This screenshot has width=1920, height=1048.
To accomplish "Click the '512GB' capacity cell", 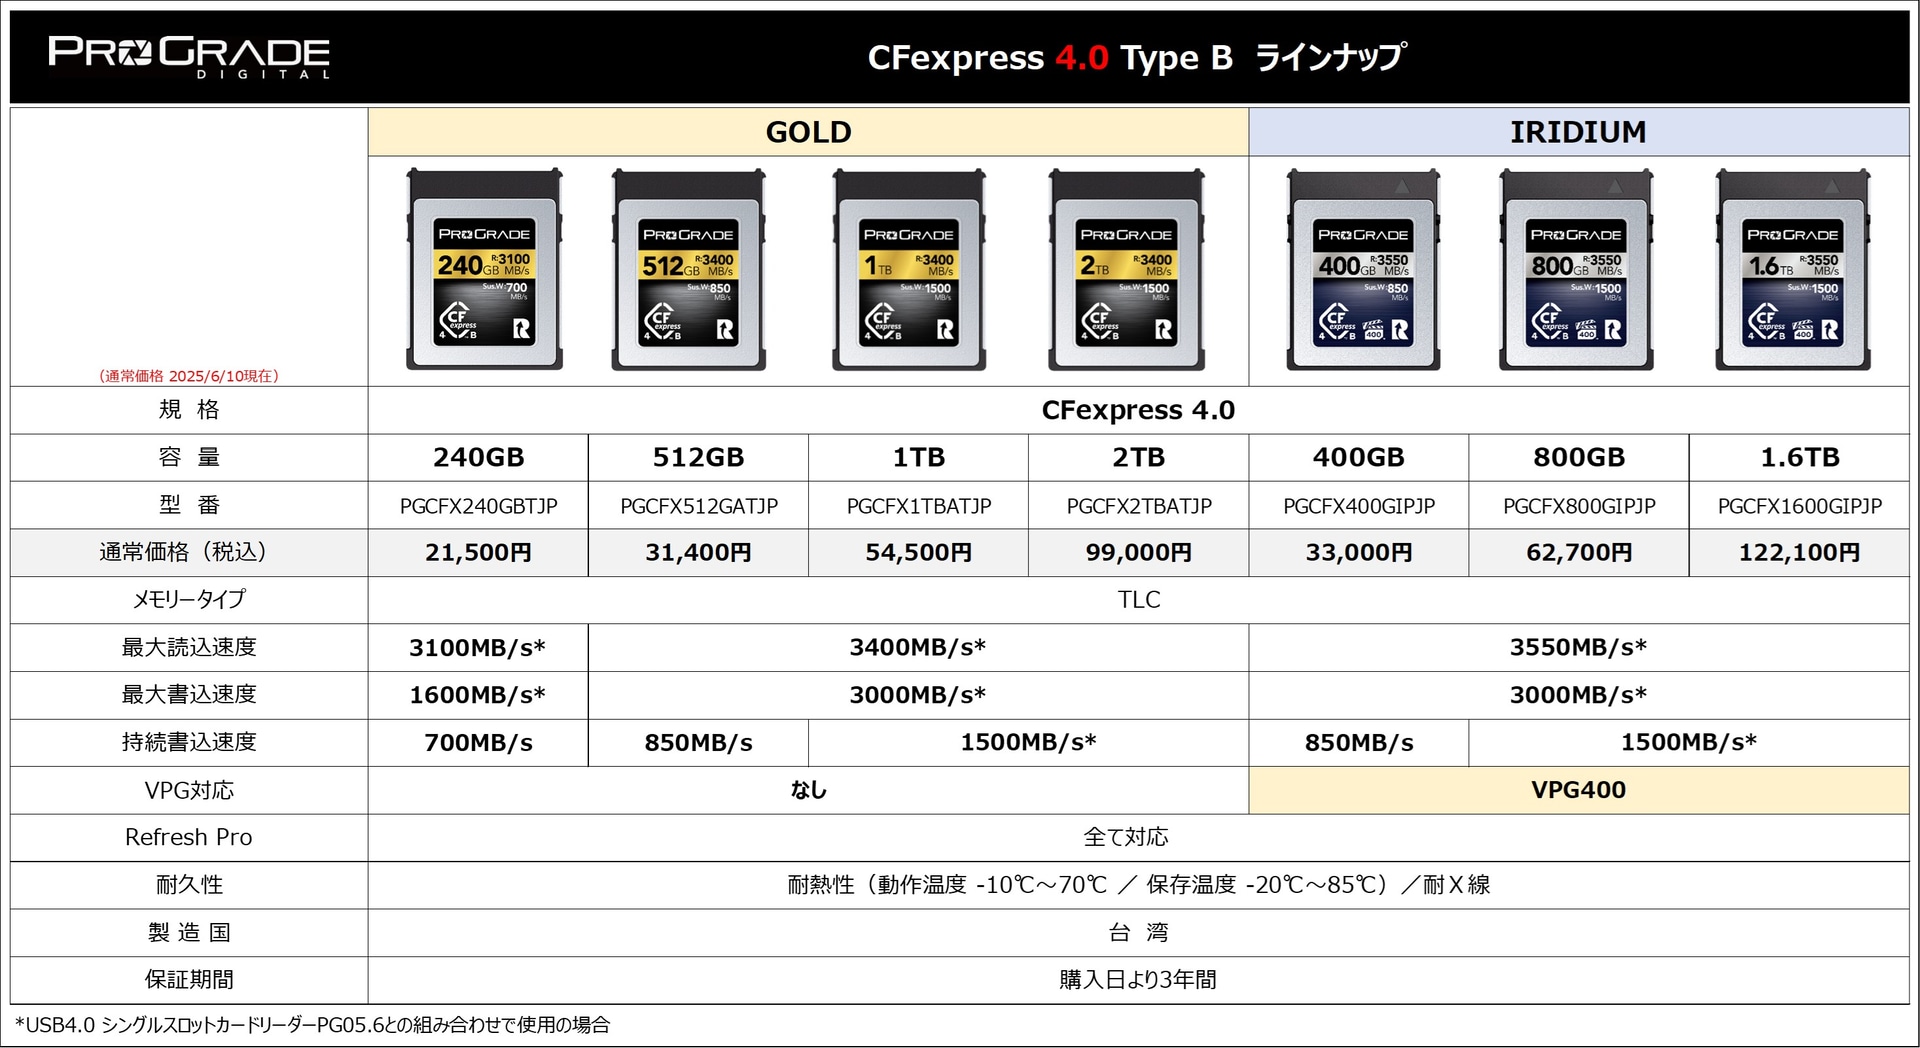I will tap(698, 457).
